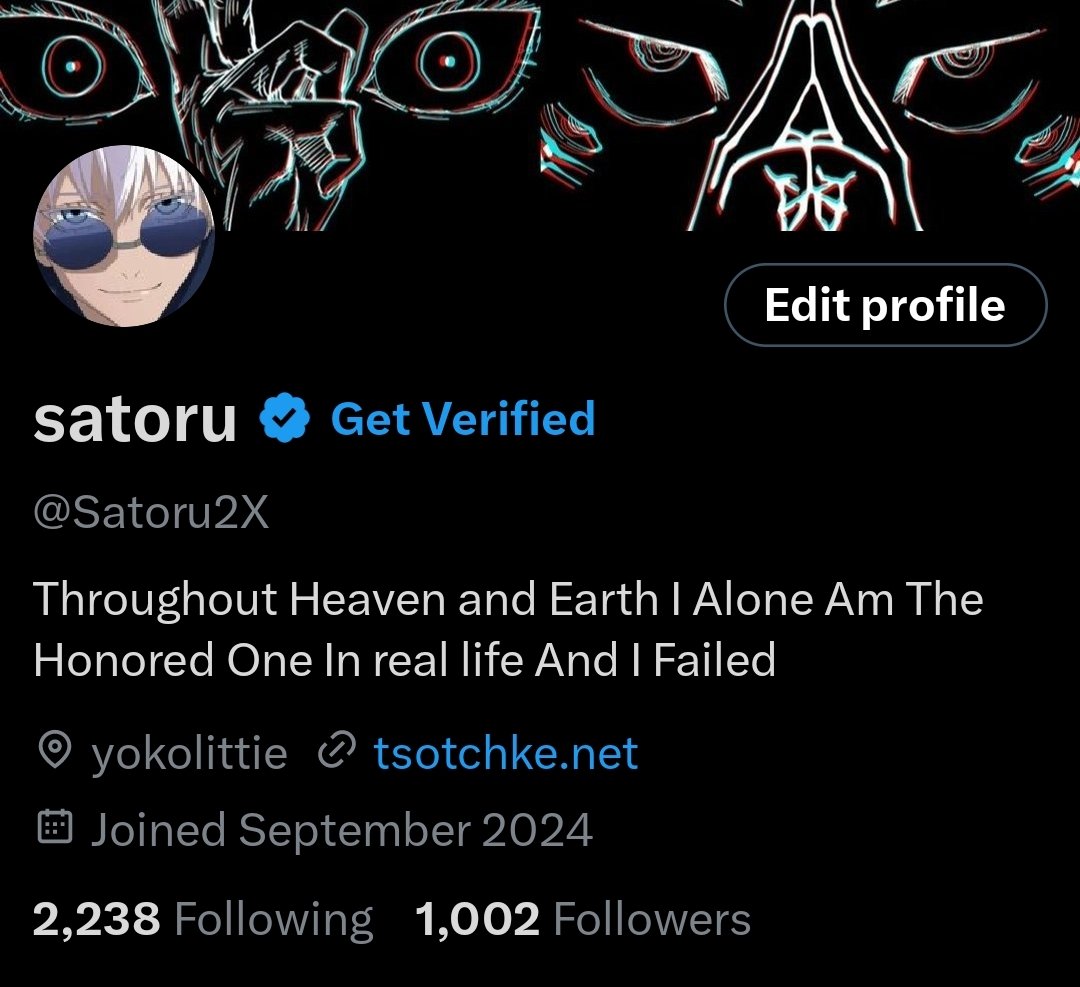The width and height of the screenshot is (1080, 987).
Task: Open the satoru profile avatar picture
Action: click(124, 236)
